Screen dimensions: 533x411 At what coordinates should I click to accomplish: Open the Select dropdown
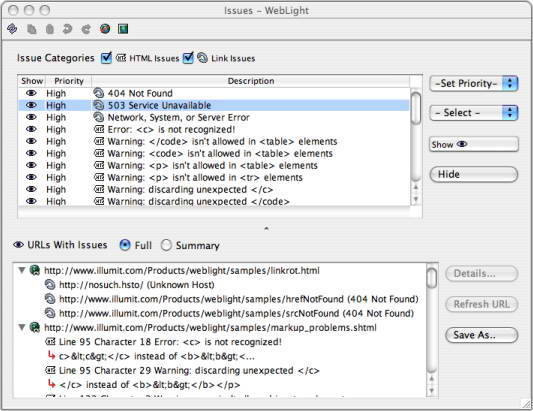[474, 113]
